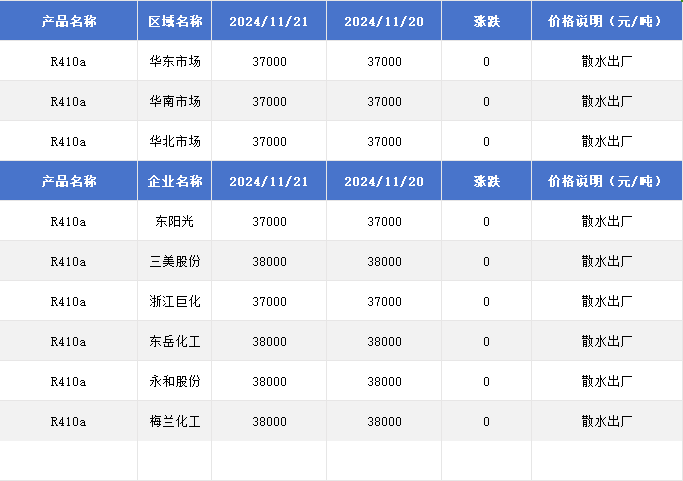This screenshot has width=683, height=481.
Task: Click the 区域名称 column header
Action: pos(175,21)
